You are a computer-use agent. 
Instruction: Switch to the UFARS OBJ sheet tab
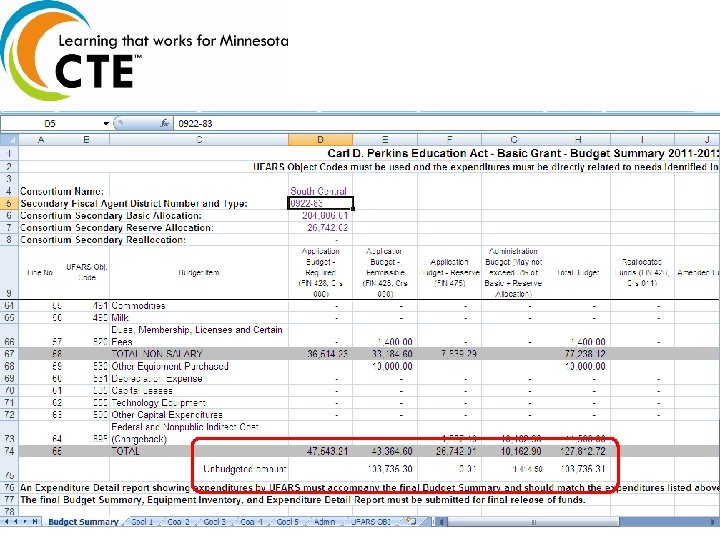[x=371, y=522]
